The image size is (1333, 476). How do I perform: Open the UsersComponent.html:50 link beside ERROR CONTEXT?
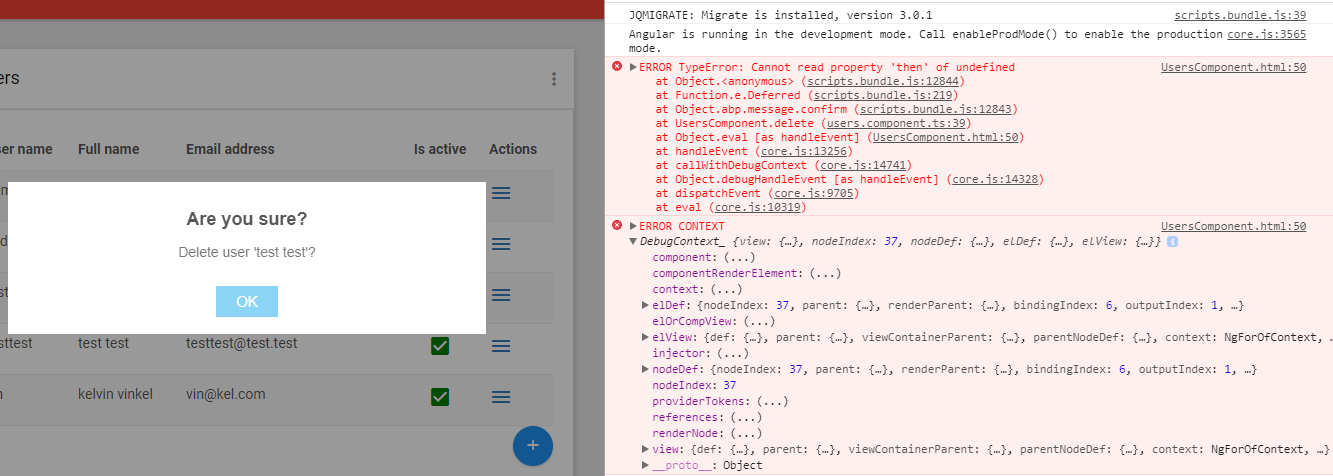(1234, 226)
